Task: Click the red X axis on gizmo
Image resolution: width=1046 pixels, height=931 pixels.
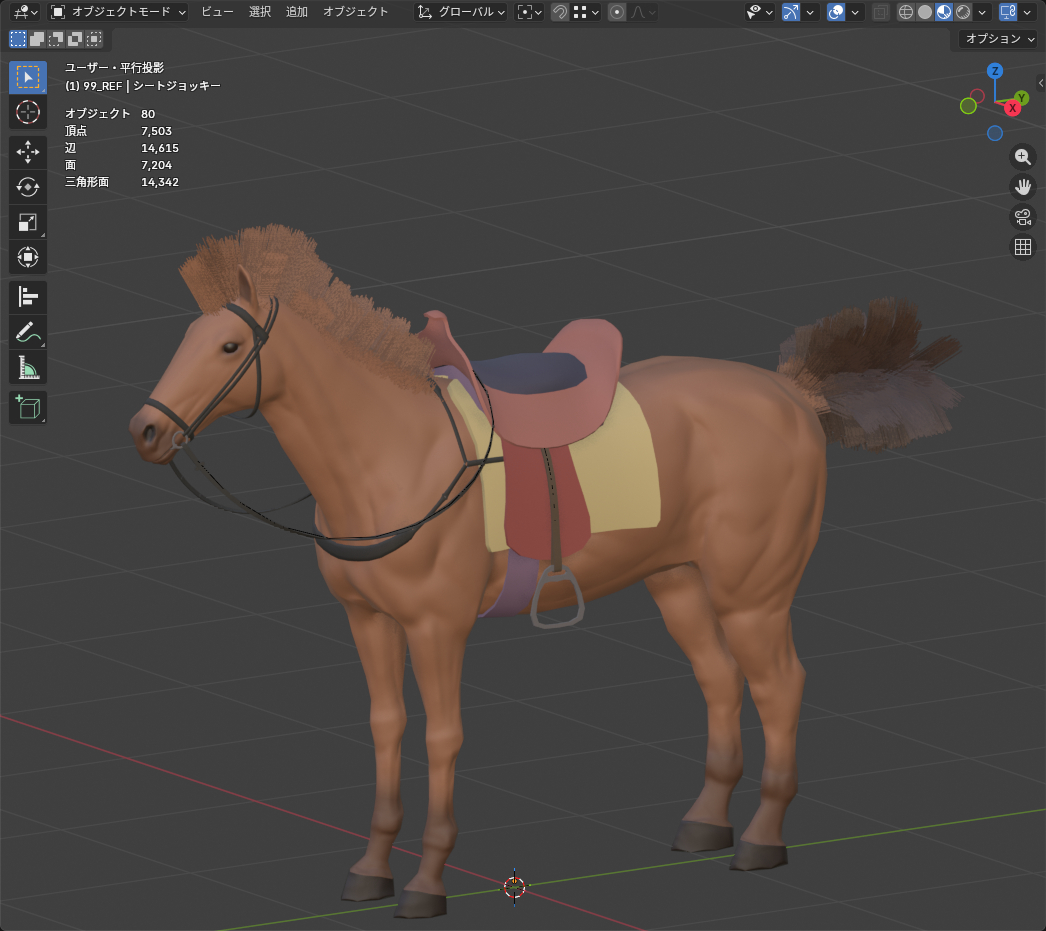Action: pos(1013,107)
